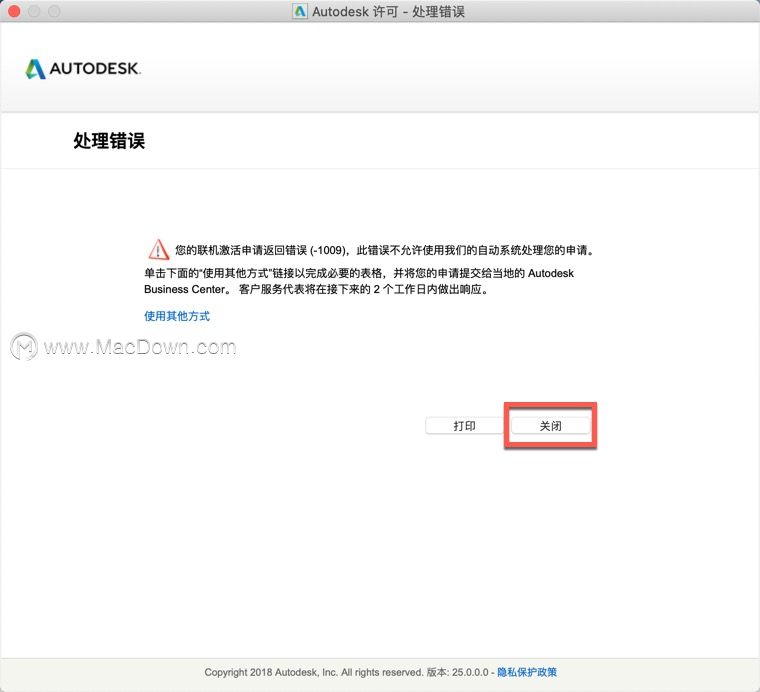The width and height of the screenshot is (760, 692).
Task: Click the error text containing (-1009)
Action: pos(384,250)
